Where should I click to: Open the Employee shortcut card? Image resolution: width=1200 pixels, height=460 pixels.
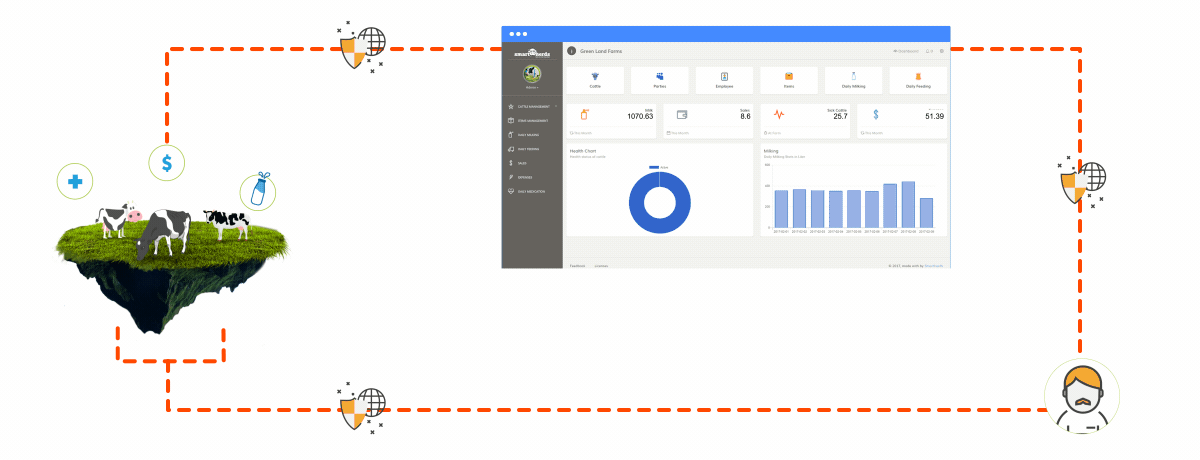coord(724,80)
